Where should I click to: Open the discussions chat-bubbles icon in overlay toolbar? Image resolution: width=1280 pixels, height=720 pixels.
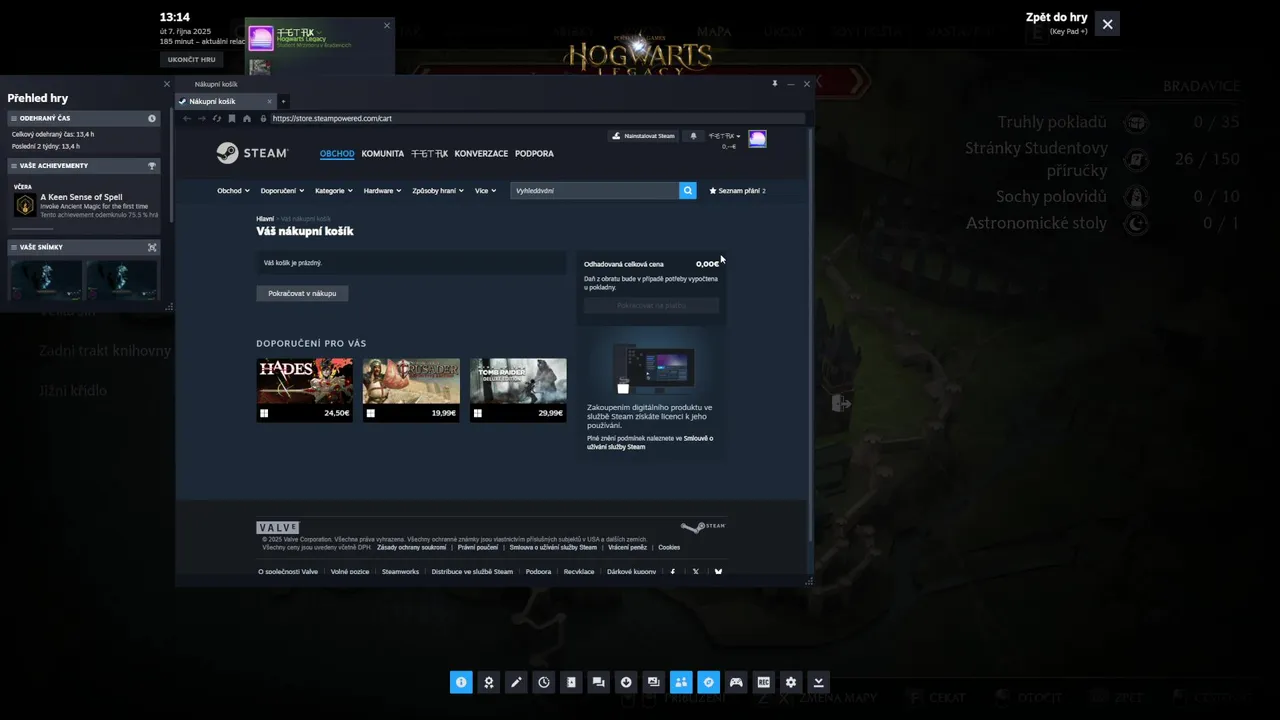[598, 682]
